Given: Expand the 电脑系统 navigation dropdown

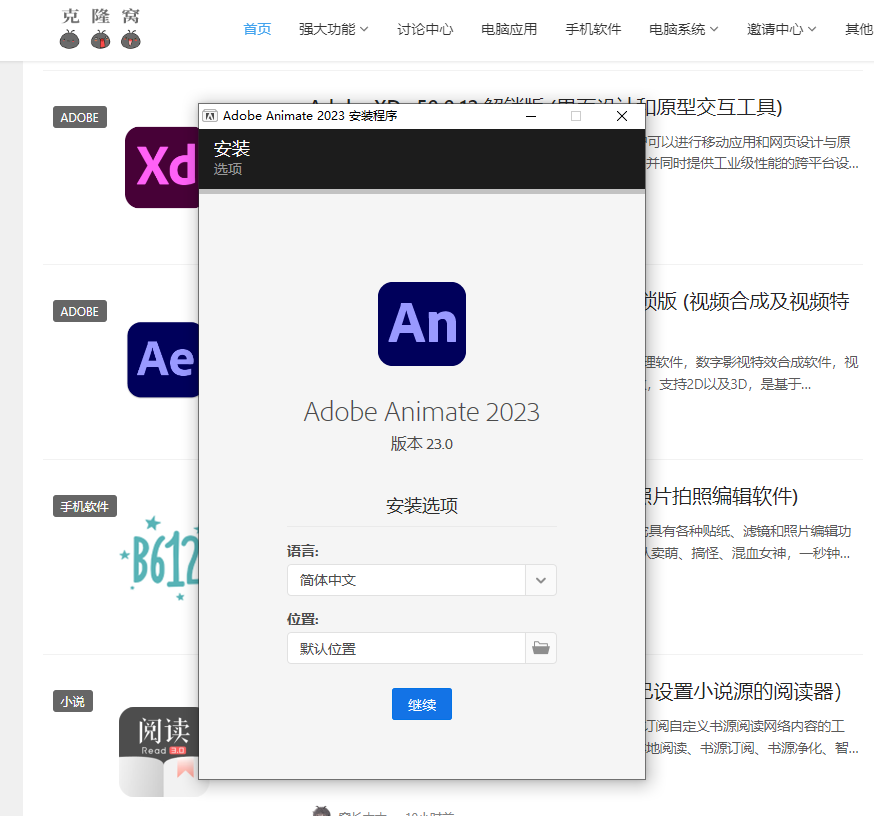Looking at the screenshot, I should click(683, 29).
